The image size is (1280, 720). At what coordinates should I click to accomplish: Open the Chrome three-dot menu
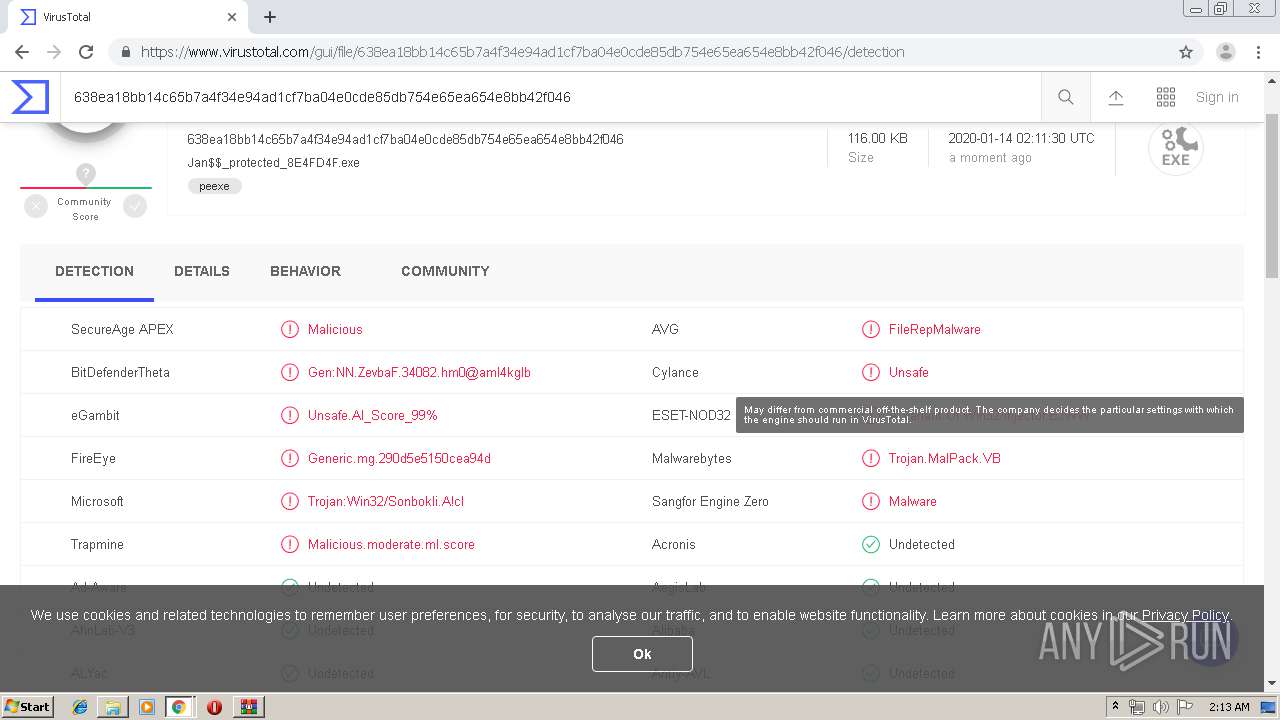(1258, 52)
